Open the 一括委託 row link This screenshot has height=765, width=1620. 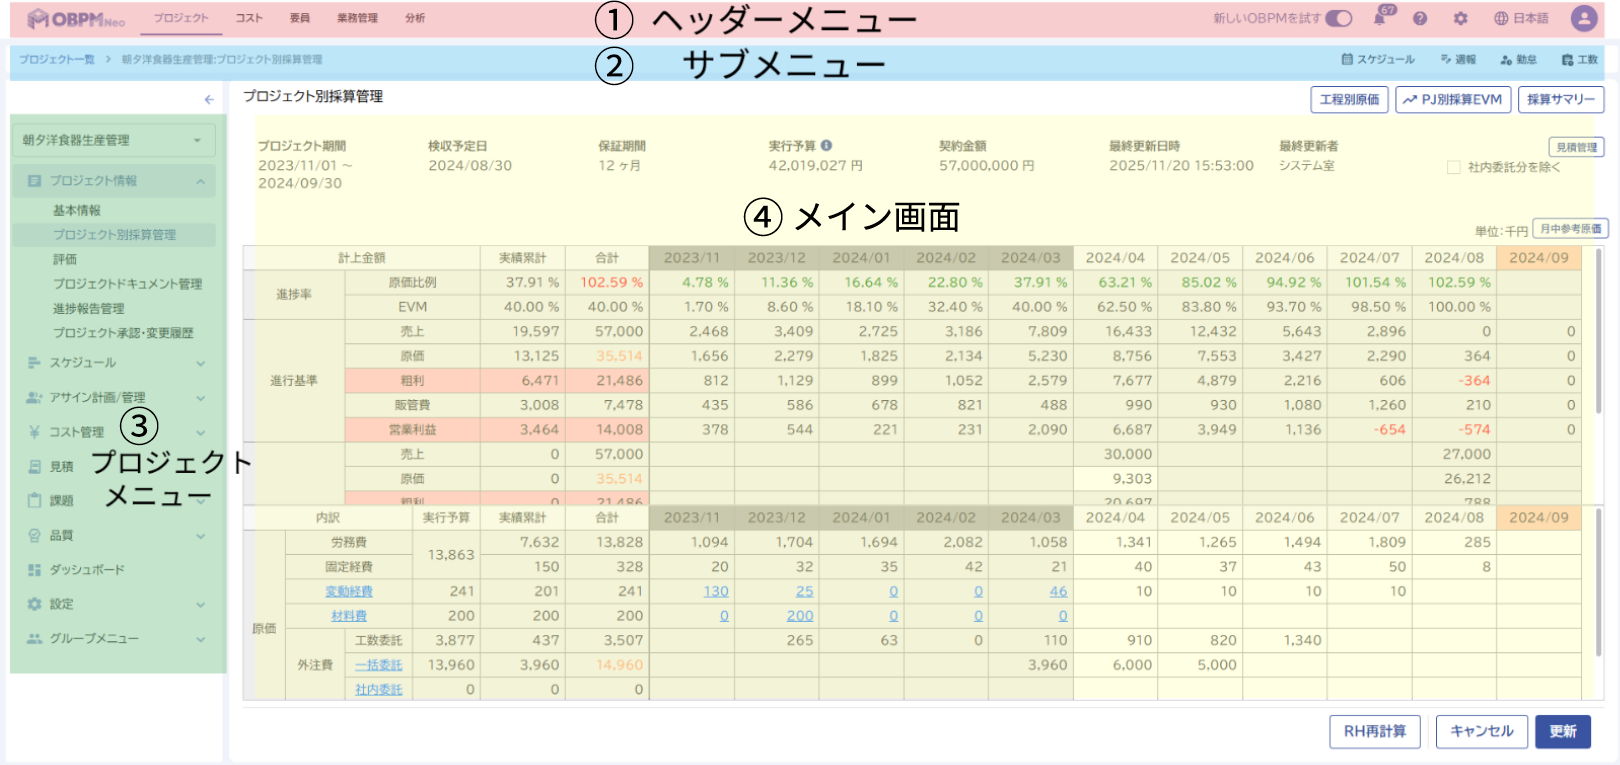[x=379, y=665]
